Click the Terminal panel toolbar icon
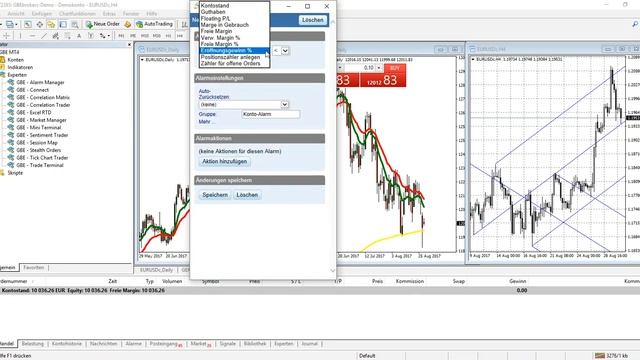Image resolution: width=640 pixels, height=360 pixels. coord(63,24)
